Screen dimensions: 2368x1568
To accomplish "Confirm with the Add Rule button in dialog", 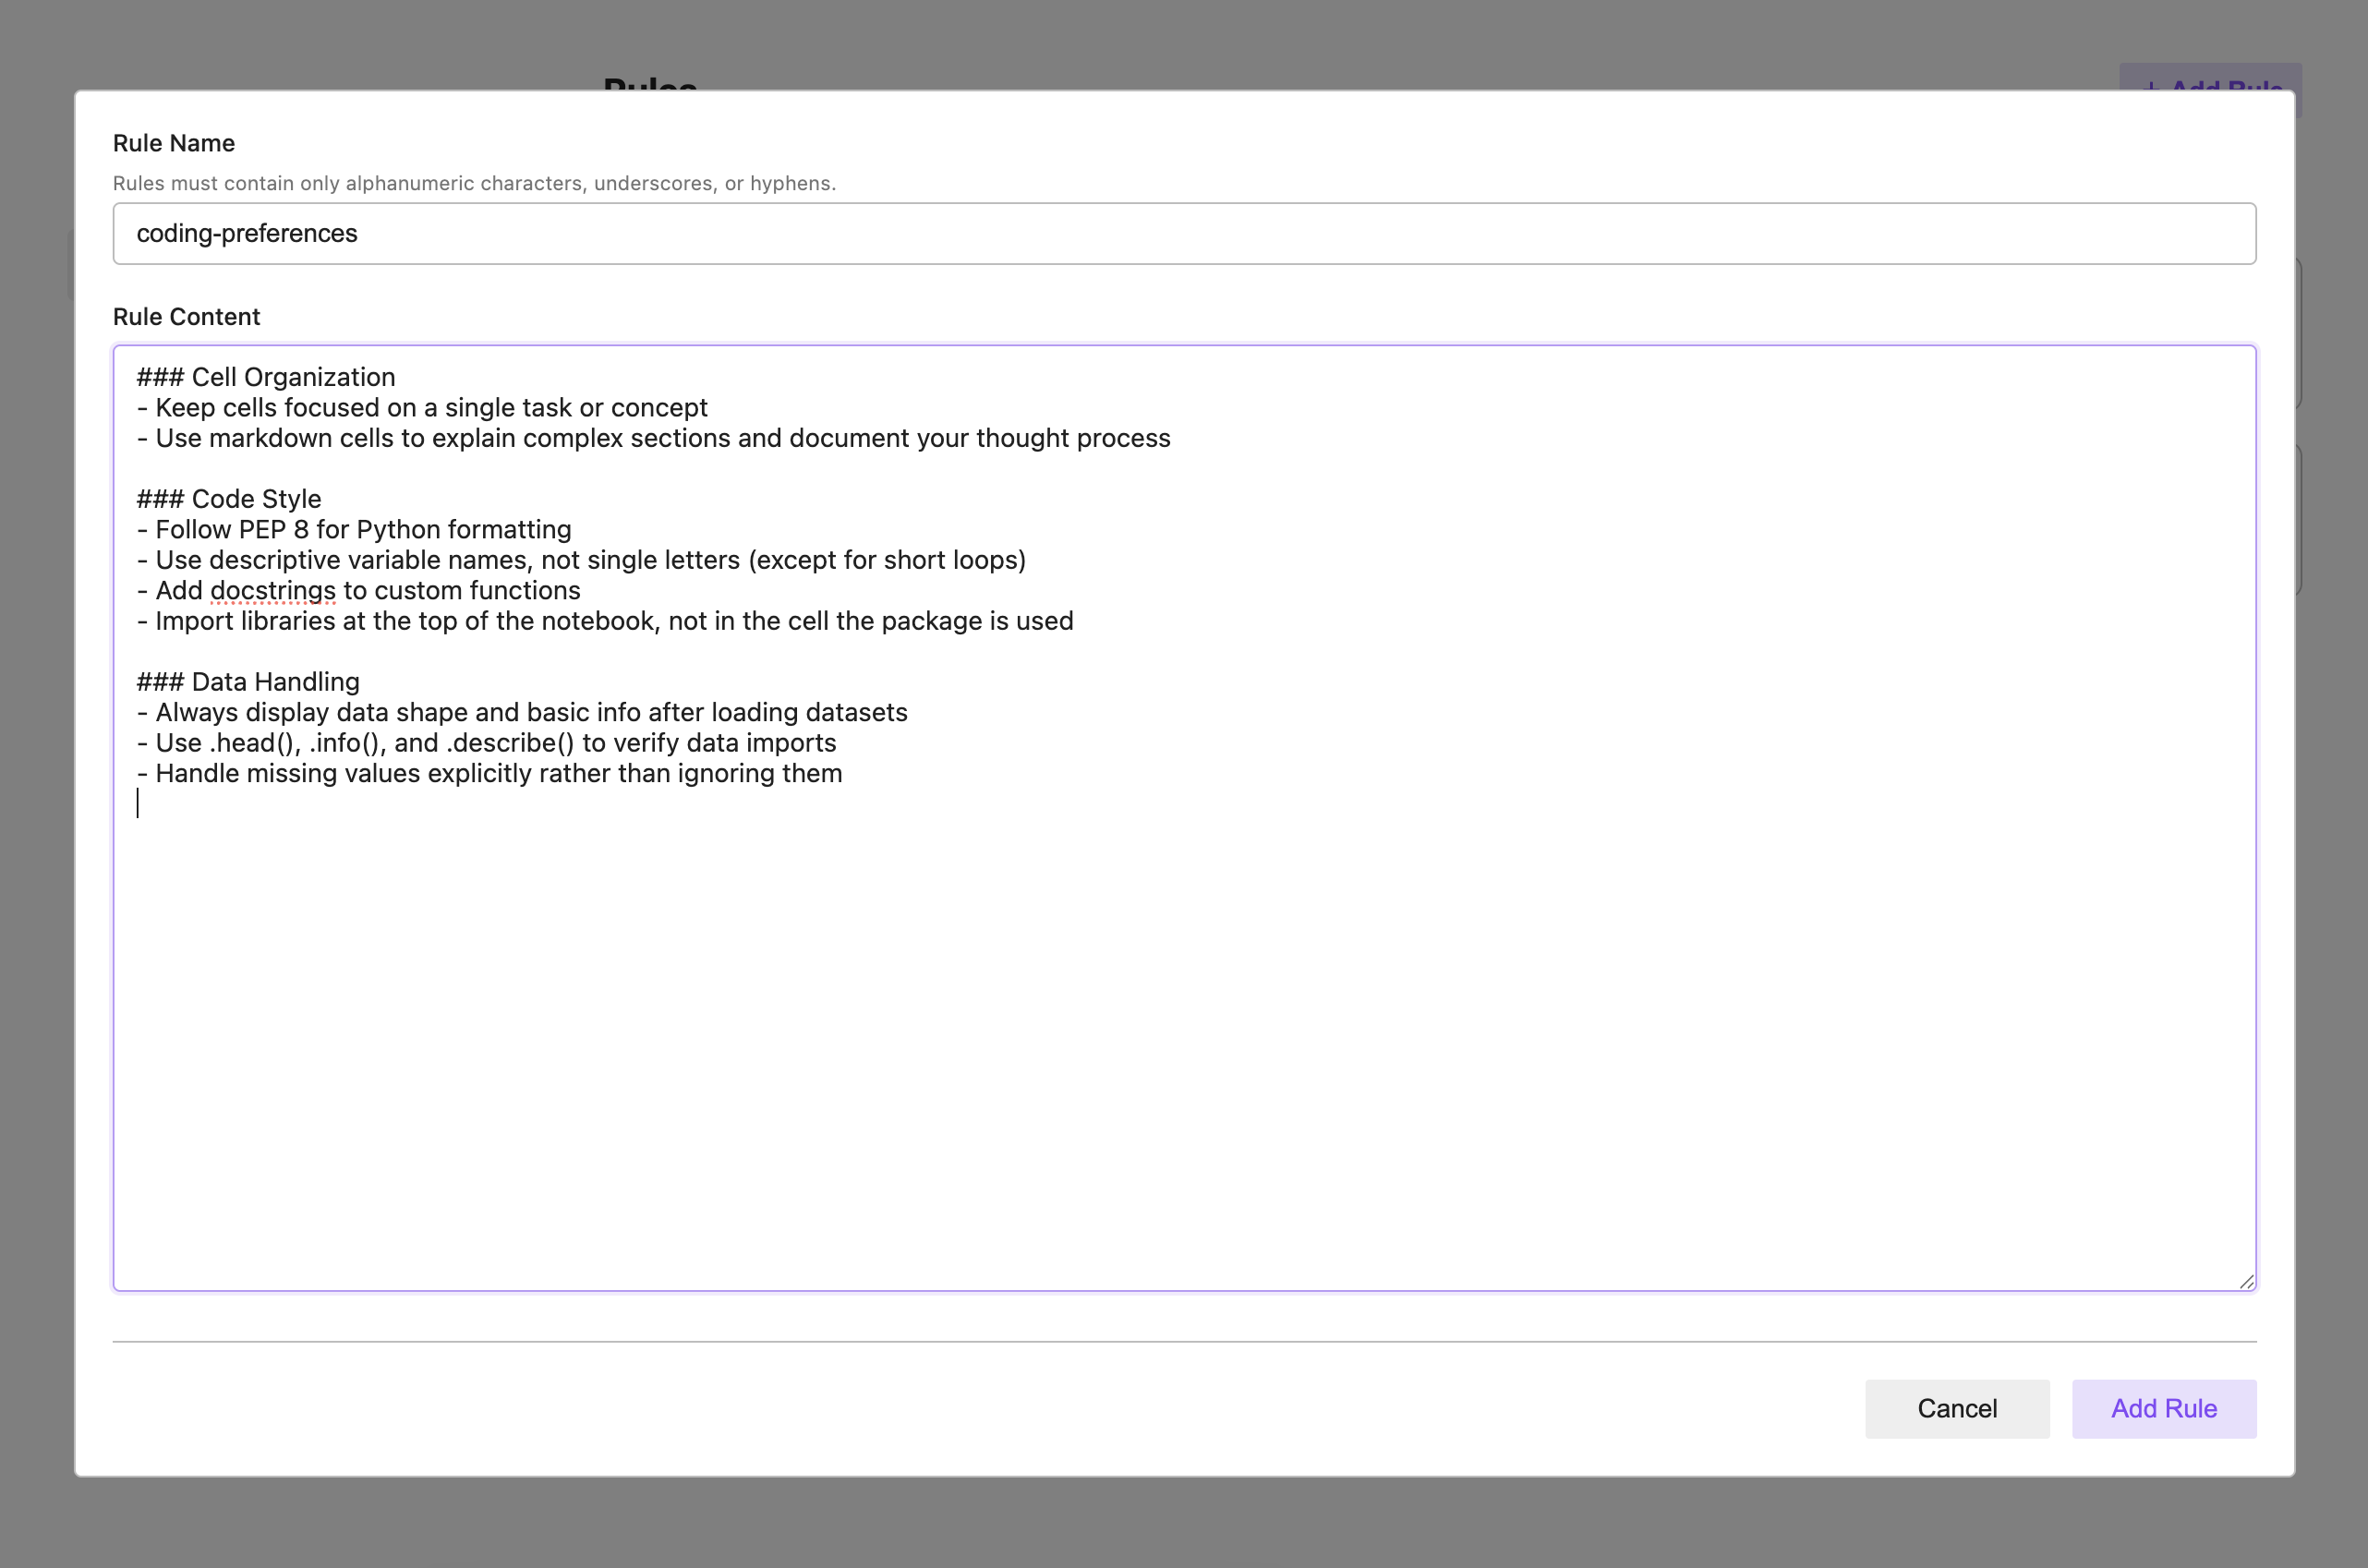I will [x=2163, y=1408].
